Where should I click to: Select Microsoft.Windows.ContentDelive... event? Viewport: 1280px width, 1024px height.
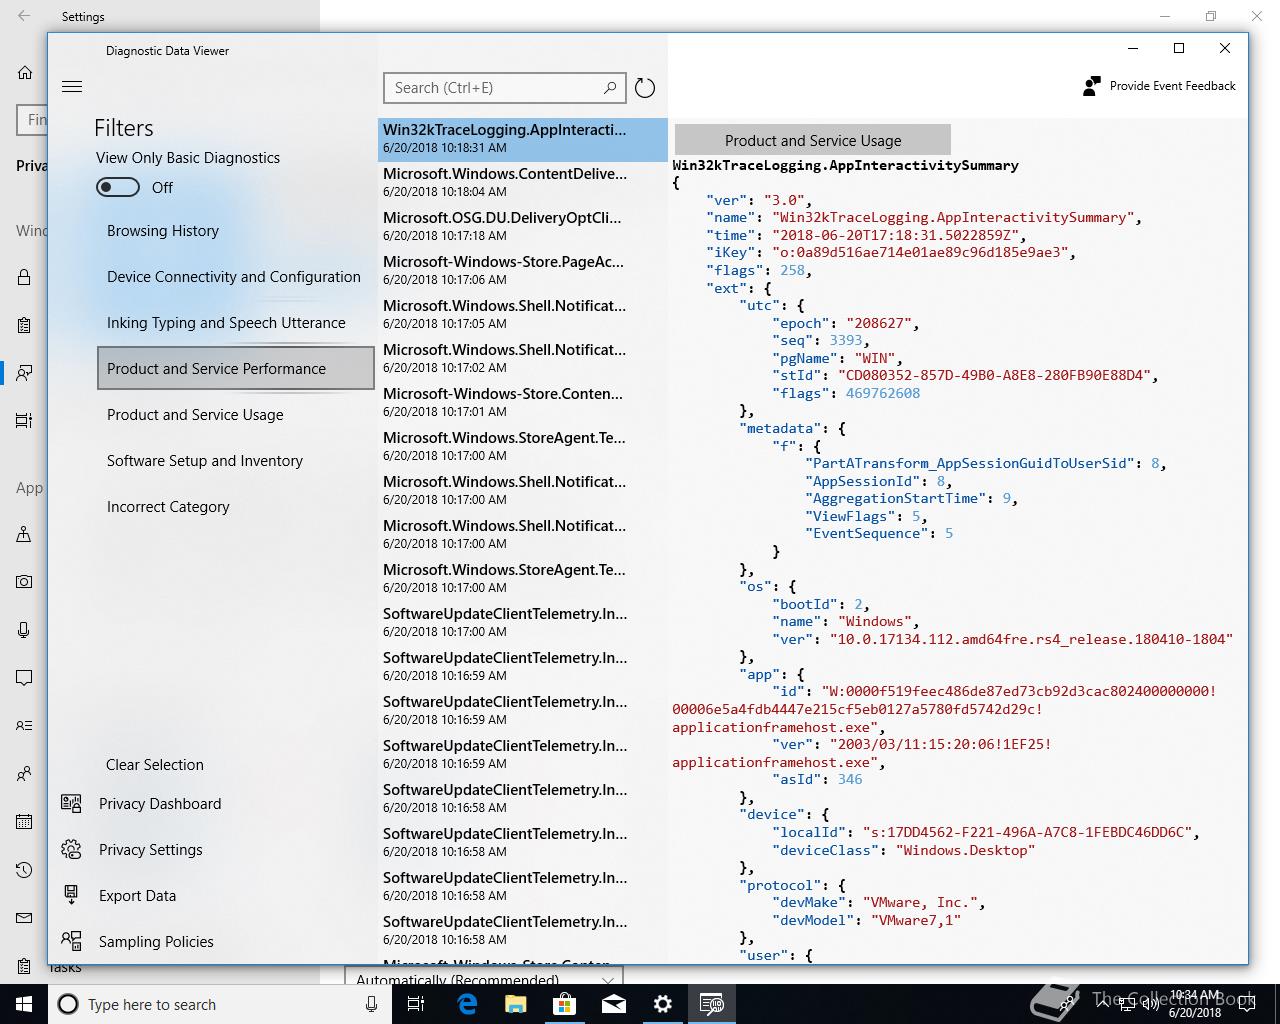[522, 183]
